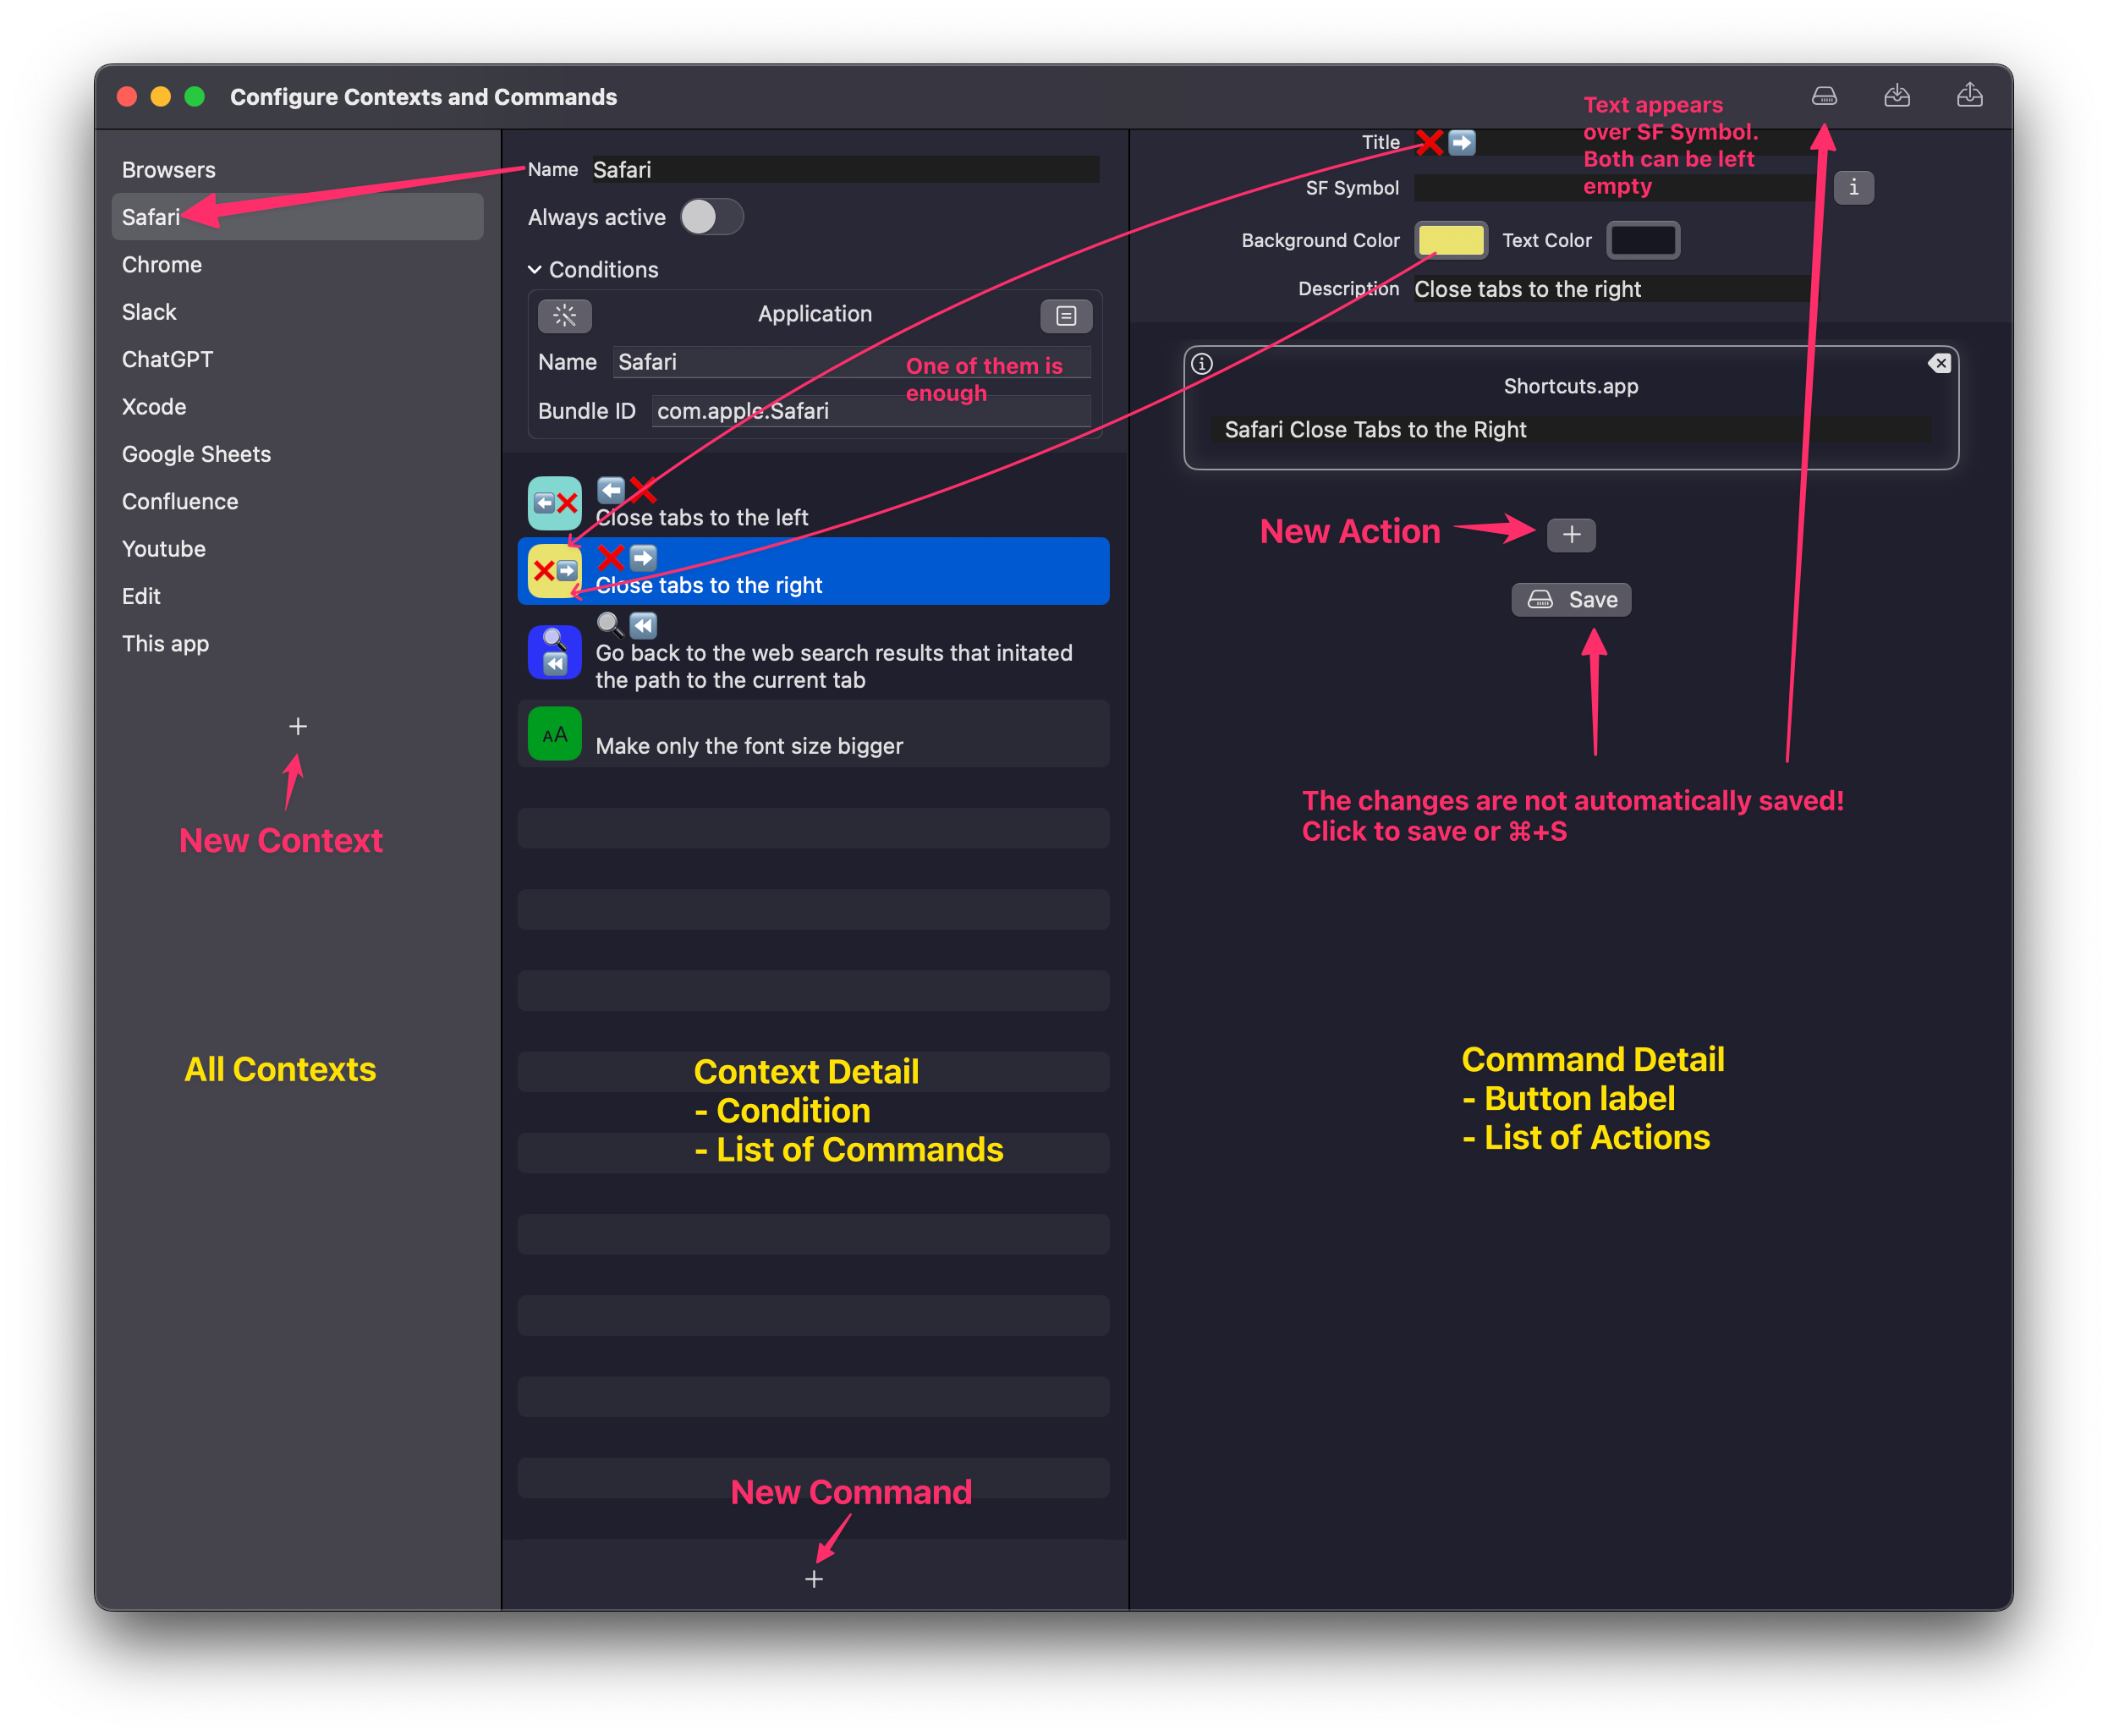Open the Application condition list icon
Screen dimensions: 2108x1736
(x=1066, y=316)
